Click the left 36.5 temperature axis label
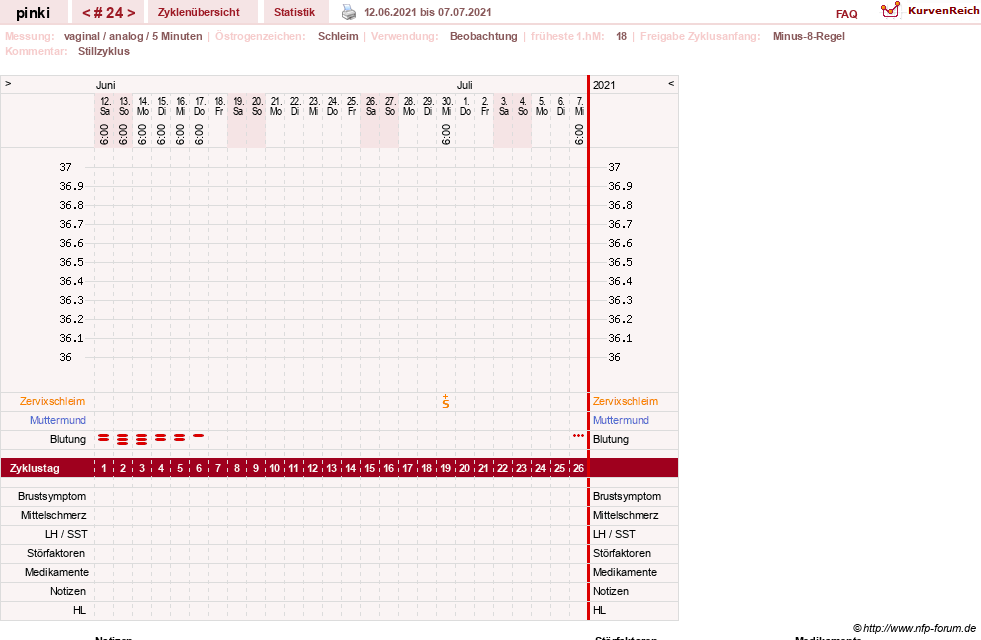981x640 pixels. click(71, 262)
